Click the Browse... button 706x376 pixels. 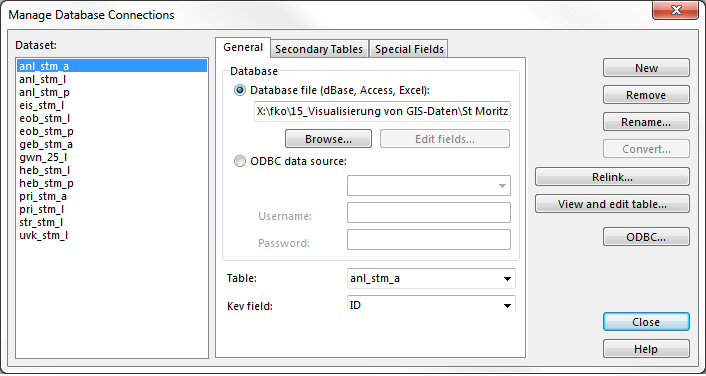[328, 139]
